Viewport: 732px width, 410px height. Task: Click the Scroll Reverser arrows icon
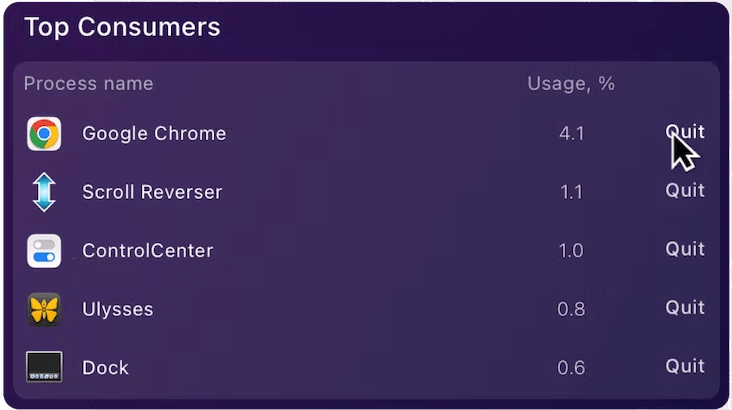(x=44, y=192)
